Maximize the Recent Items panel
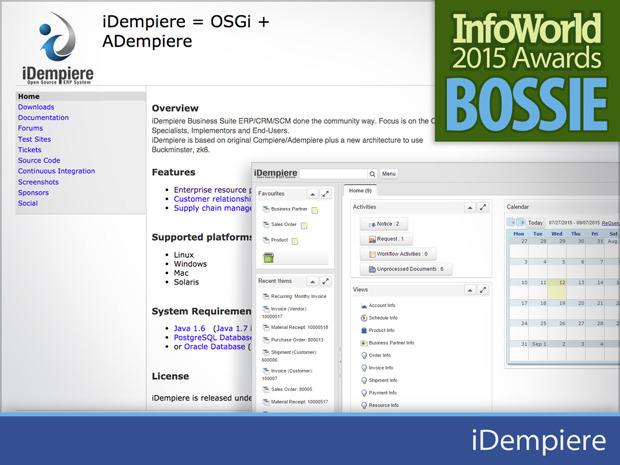The height and width of the screenshot is (465, 620). [x=325, y=282]
